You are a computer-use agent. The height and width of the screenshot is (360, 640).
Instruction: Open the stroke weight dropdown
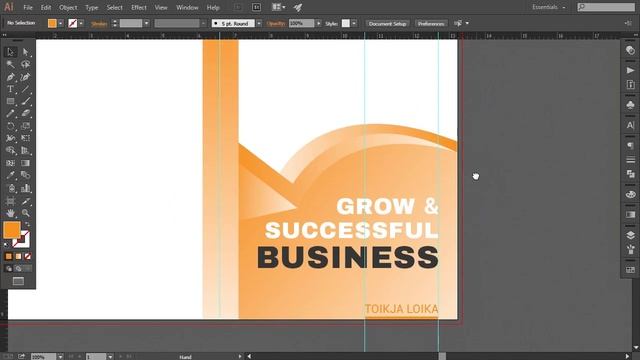click(147, 23)
